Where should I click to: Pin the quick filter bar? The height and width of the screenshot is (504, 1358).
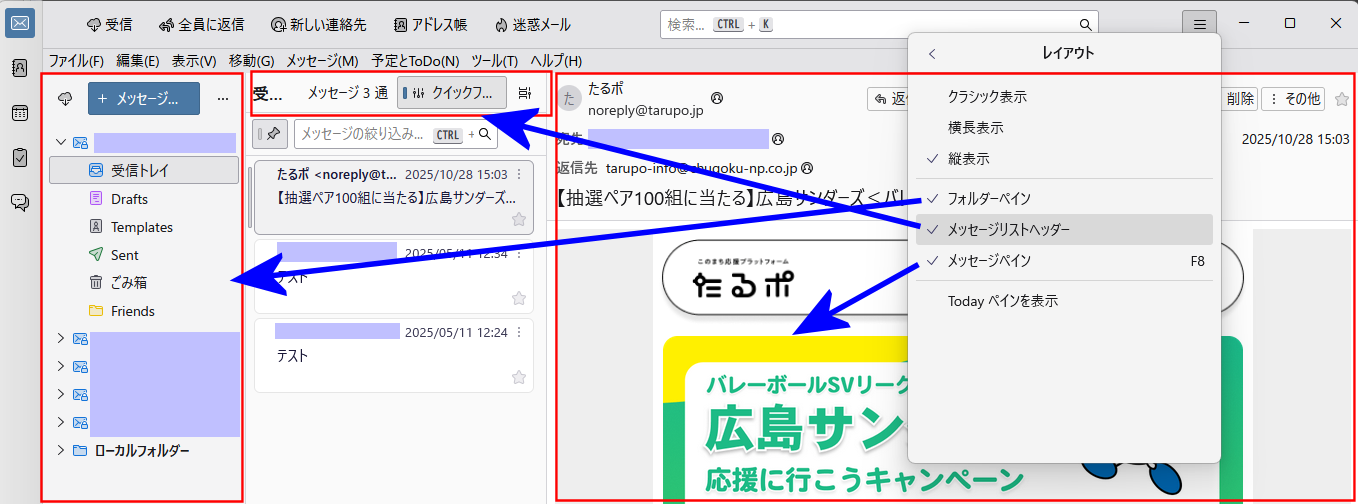(273, 133)
